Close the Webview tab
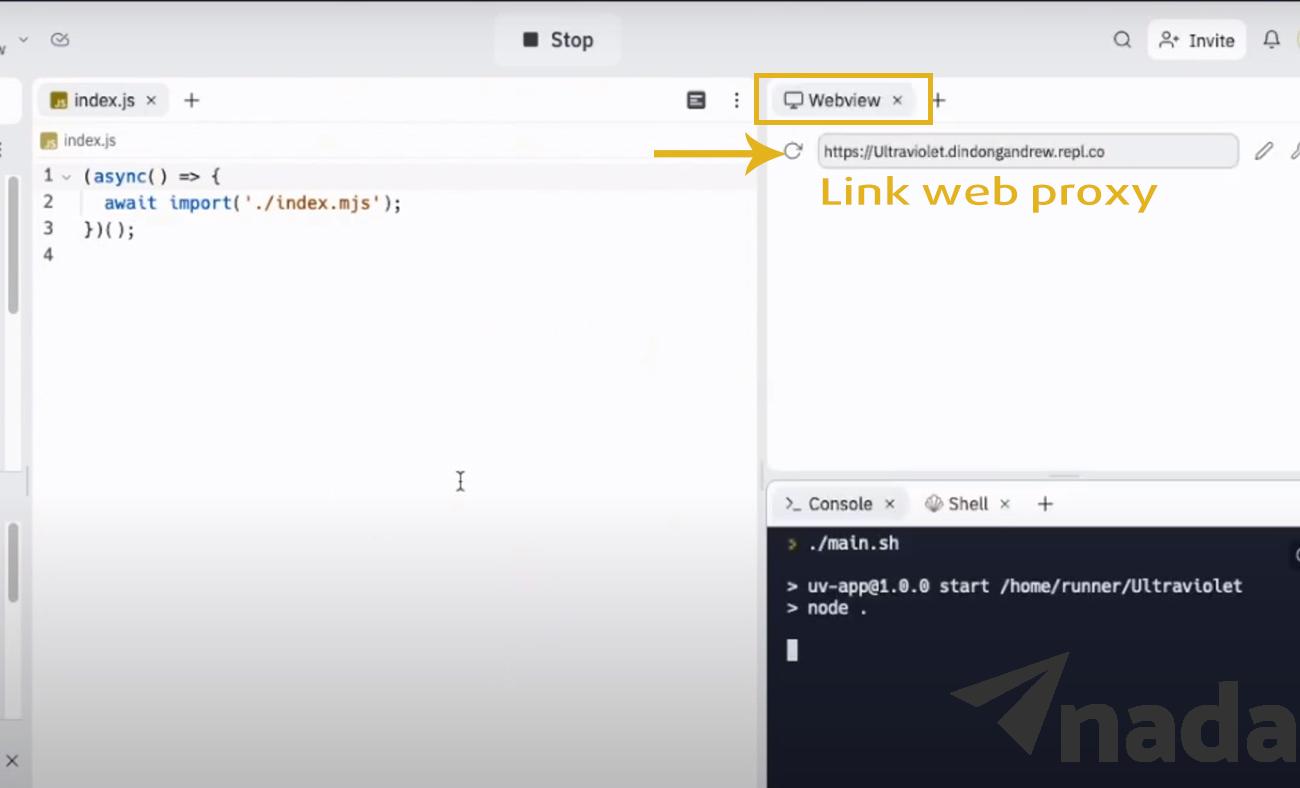This screenshot has width=1300, height=788. click(x=897, y=100)
